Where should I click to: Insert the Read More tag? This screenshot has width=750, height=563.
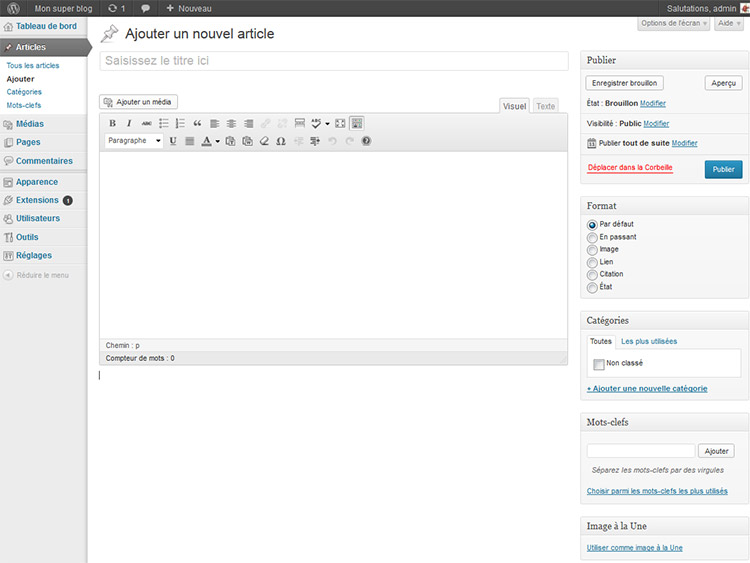click(x=299, y=123)
